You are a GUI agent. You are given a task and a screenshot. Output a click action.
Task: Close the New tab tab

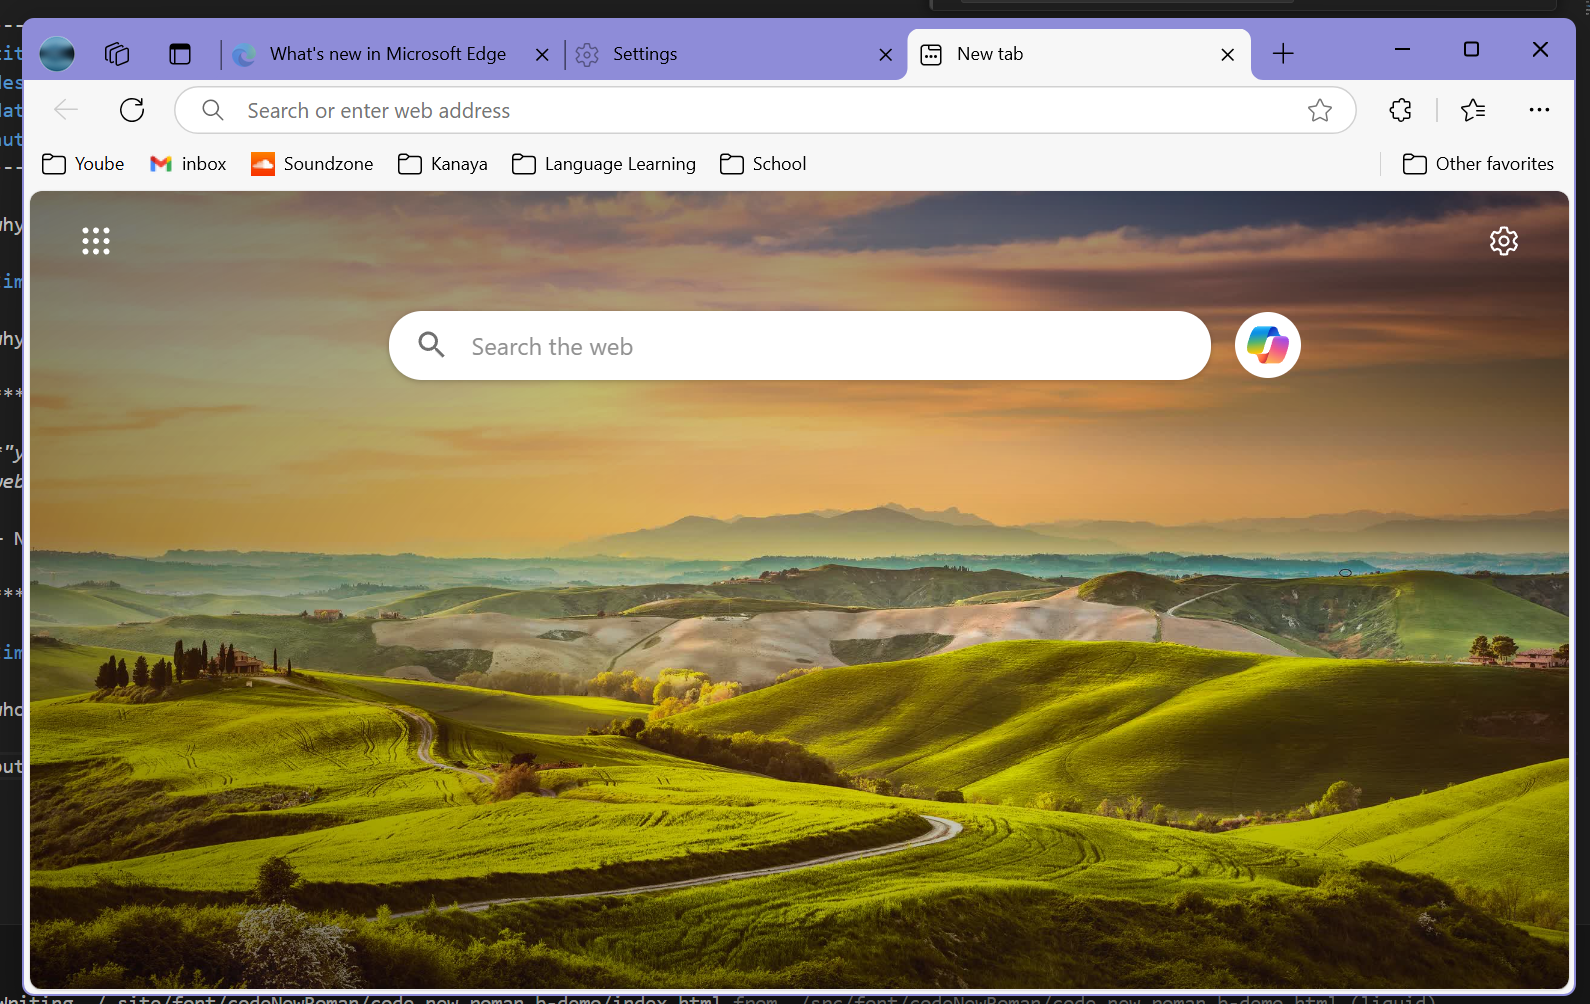coord(1228,55)
